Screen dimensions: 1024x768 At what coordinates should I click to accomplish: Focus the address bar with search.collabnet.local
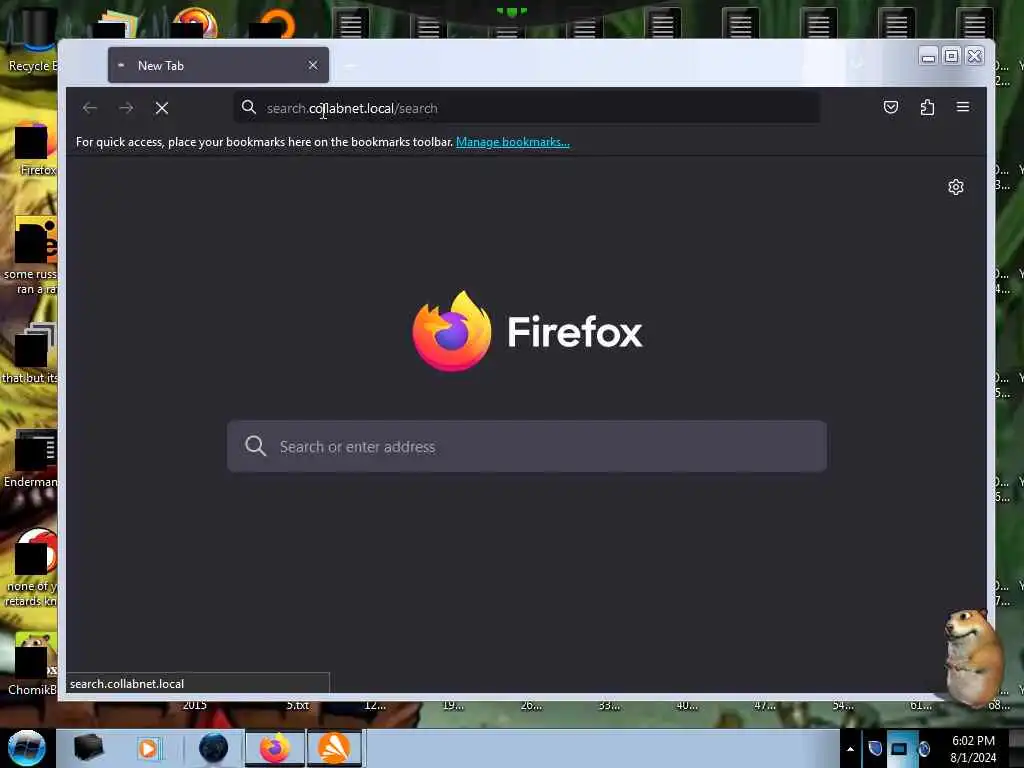click(526, 108)
